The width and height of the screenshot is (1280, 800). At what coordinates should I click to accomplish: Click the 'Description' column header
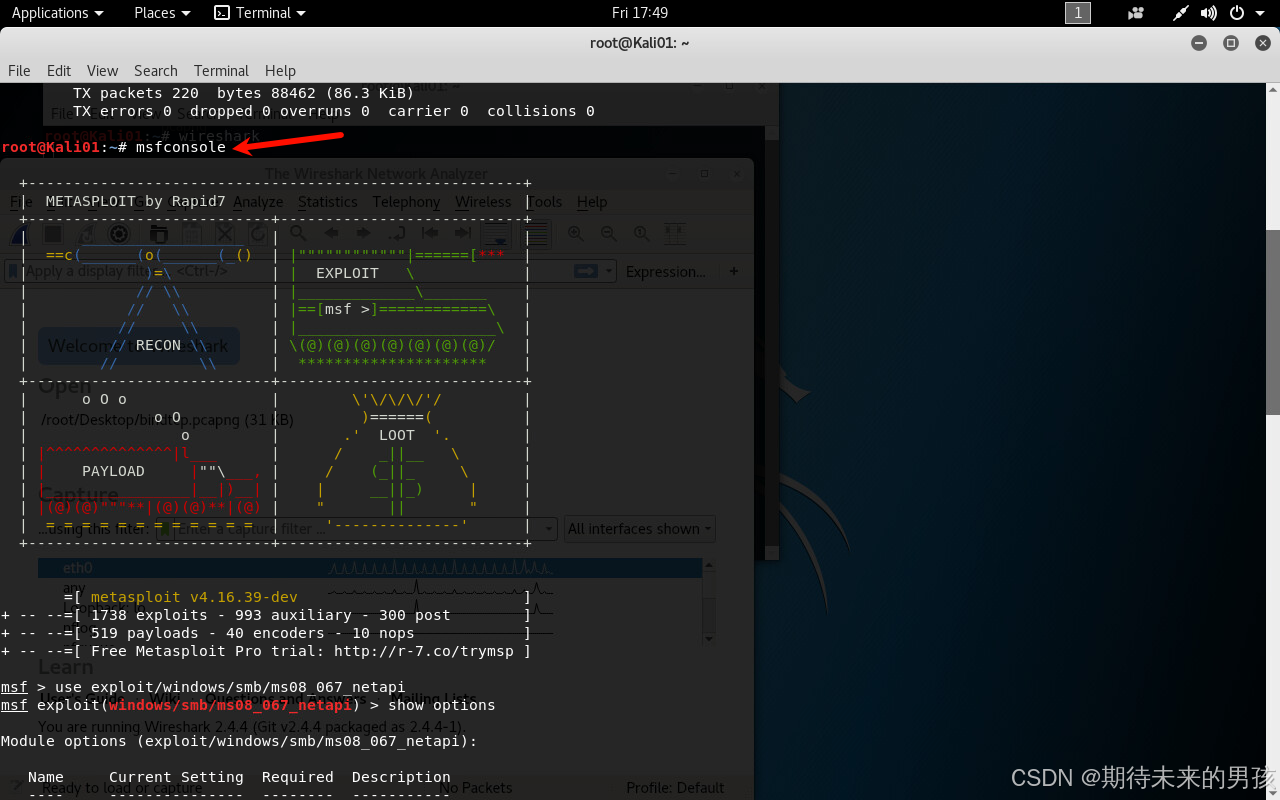401,777
